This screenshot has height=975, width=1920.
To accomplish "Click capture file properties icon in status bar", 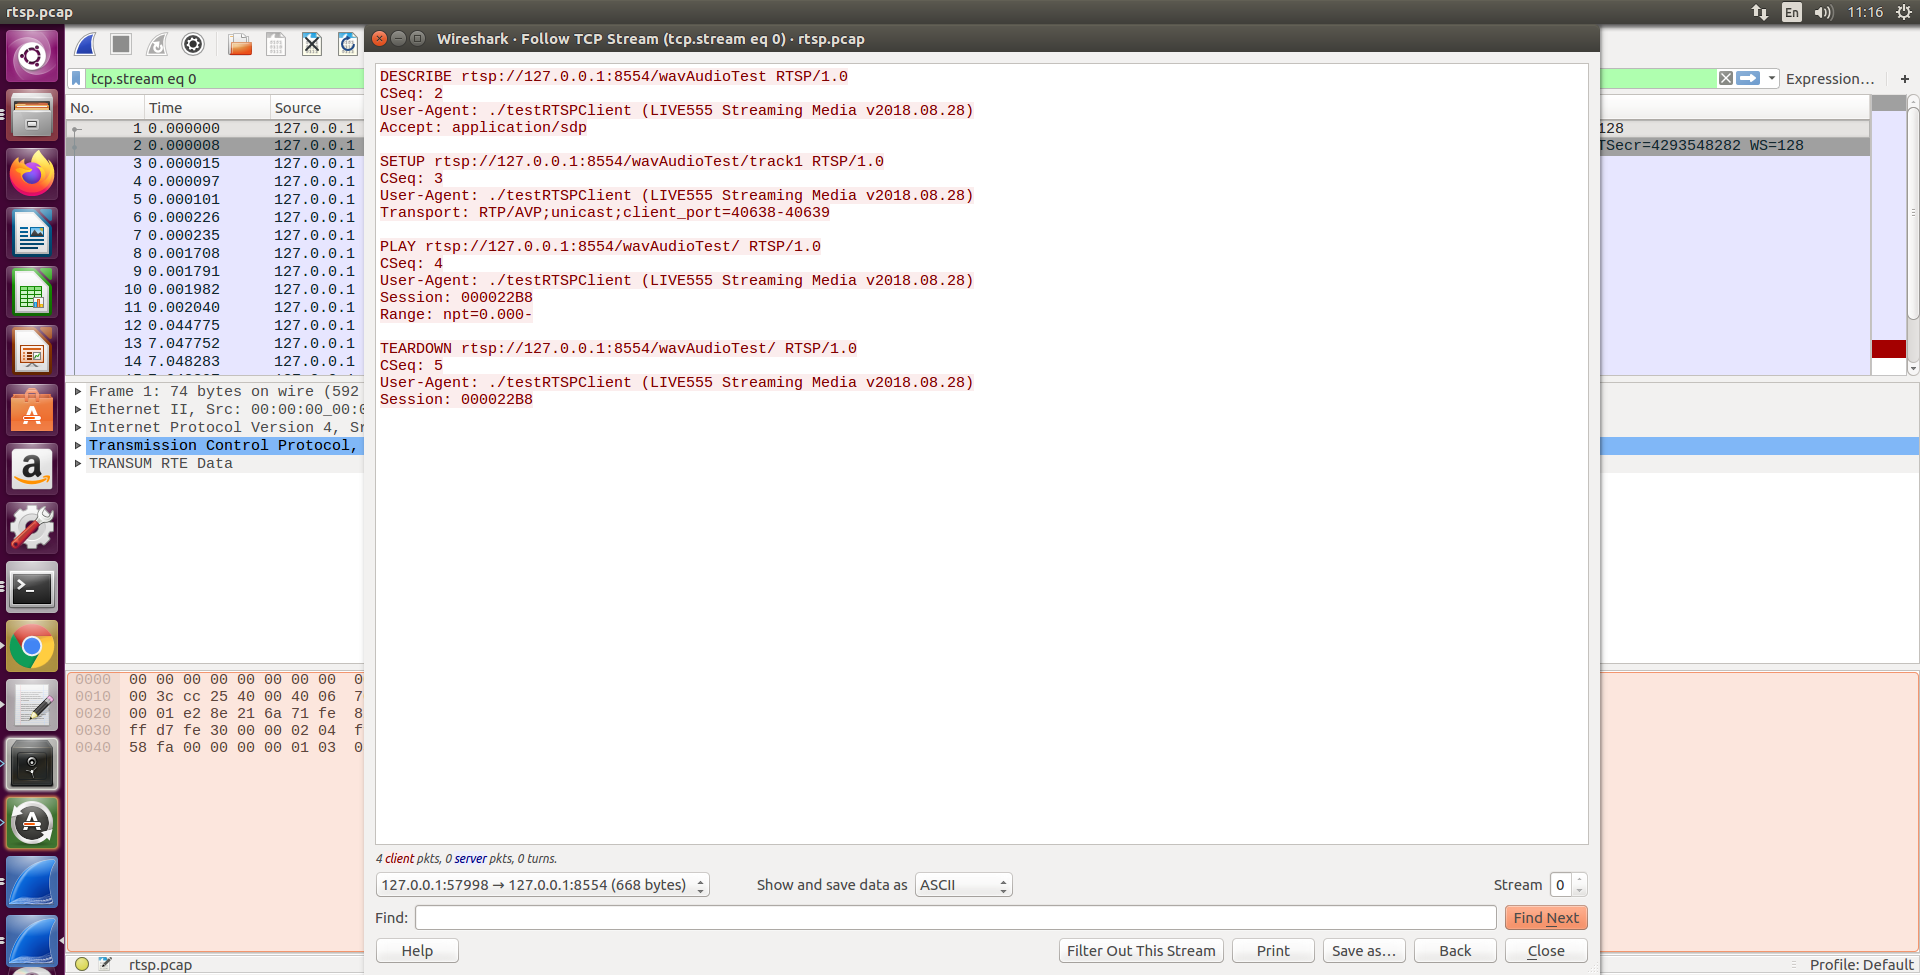I will click(x=105, y=964).
